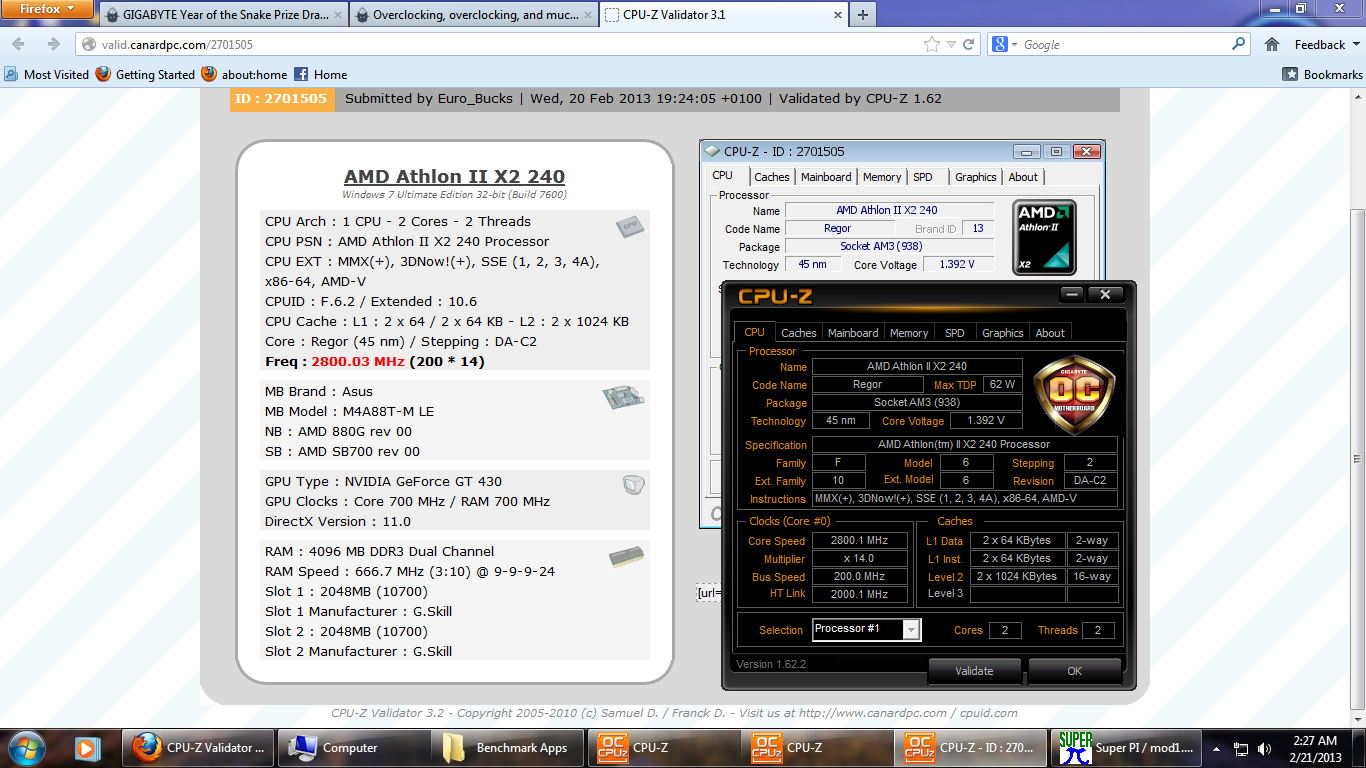Viewport: 1366px width, 768px height.
Task: Click the GPU icon beside GeForce GT 430
Action: point(633,485)
